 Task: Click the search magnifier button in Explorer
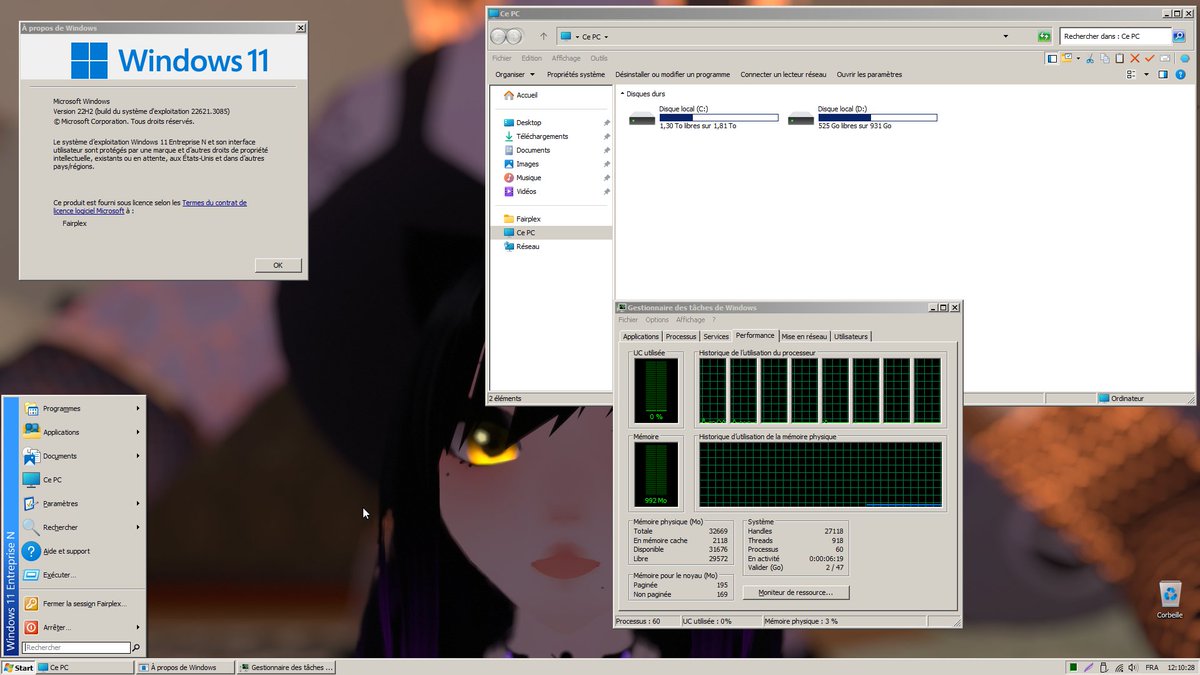[1178, 36]
